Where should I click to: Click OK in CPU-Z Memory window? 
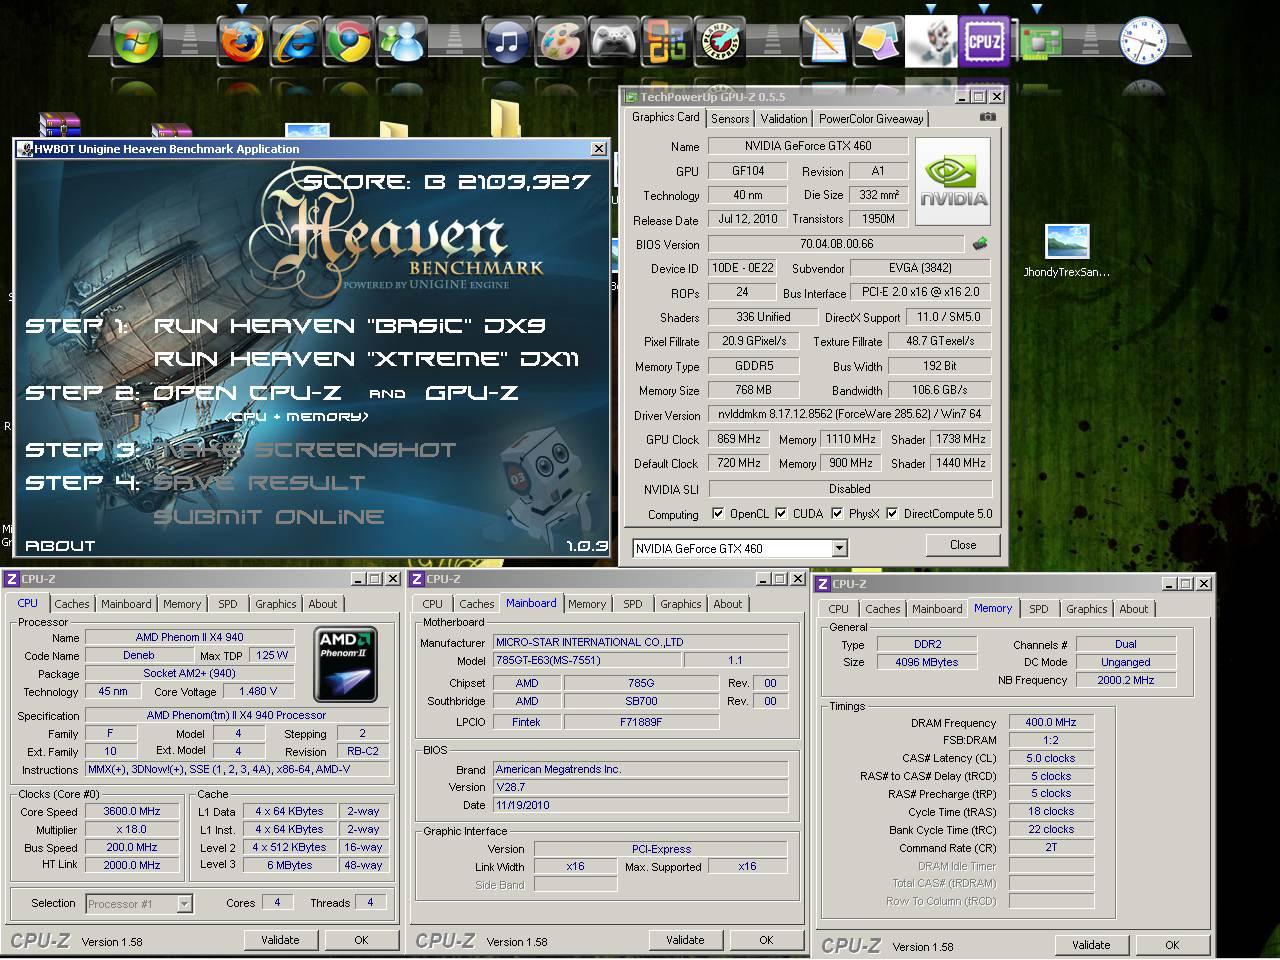pyautogui.click(x=1172, y=945)
